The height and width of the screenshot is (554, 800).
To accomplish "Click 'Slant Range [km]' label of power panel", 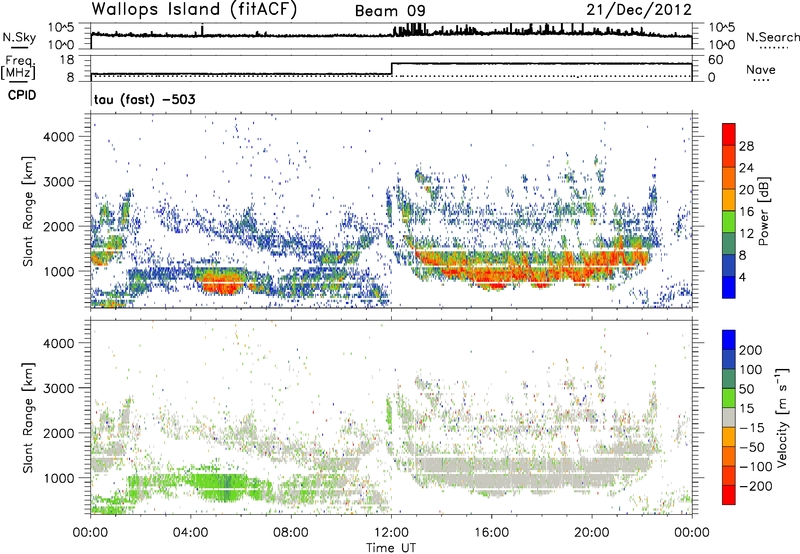I will point(28,211).
